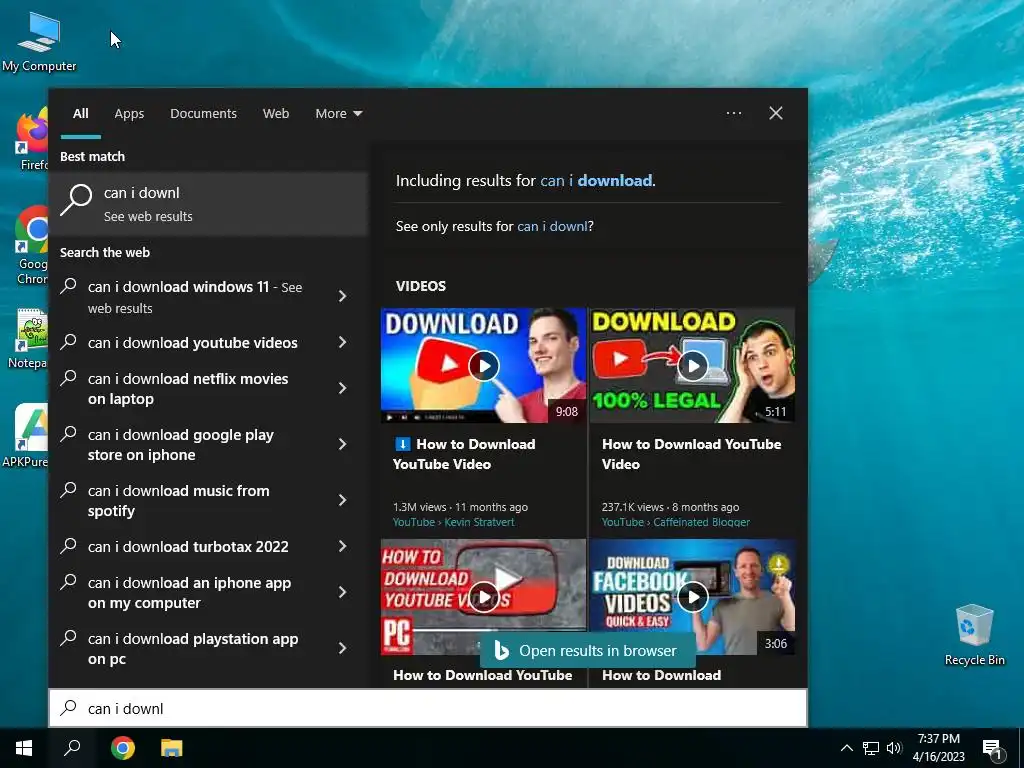
Task: Click Open results in browser button
Action: (588, 650)
